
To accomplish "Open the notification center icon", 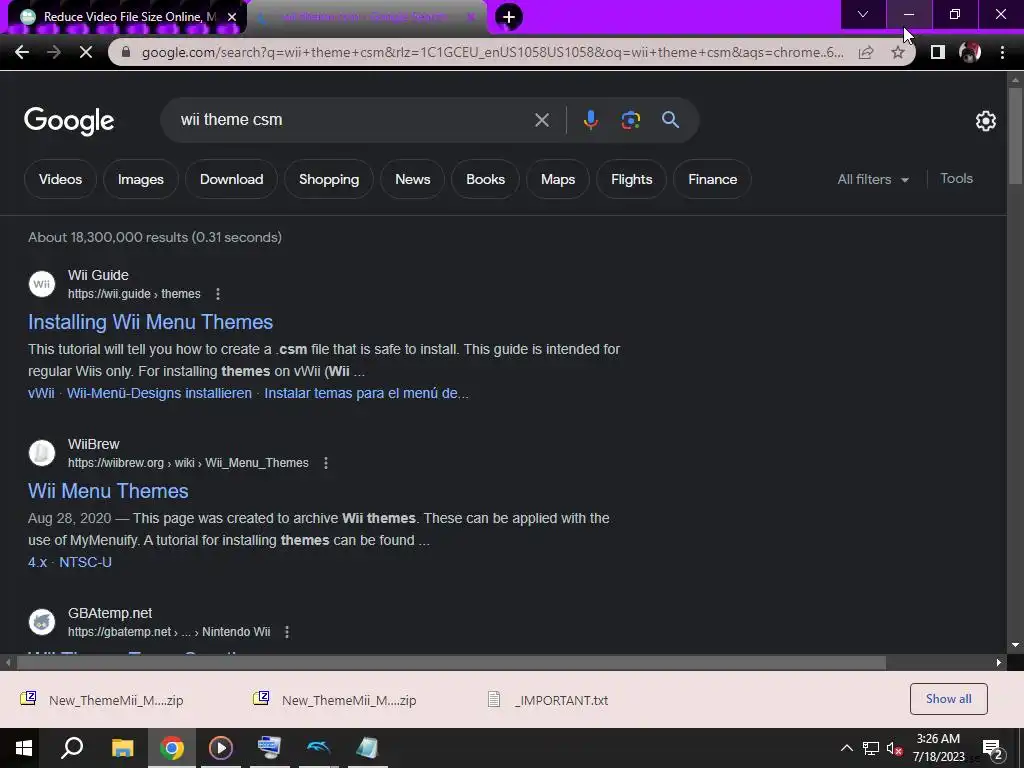I will point(993,748).
